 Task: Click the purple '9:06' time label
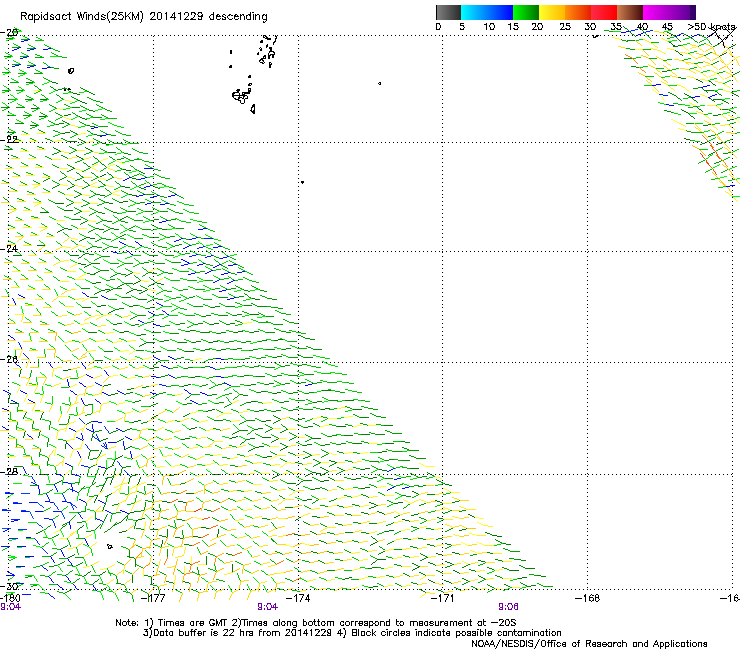click(508, 607)
